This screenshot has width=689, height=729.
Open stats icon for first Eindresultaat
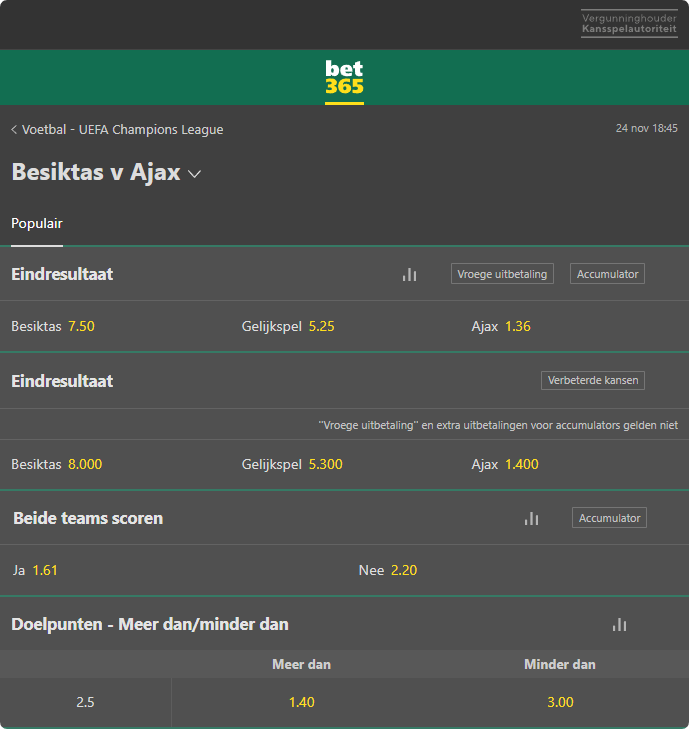pos(409,274)
